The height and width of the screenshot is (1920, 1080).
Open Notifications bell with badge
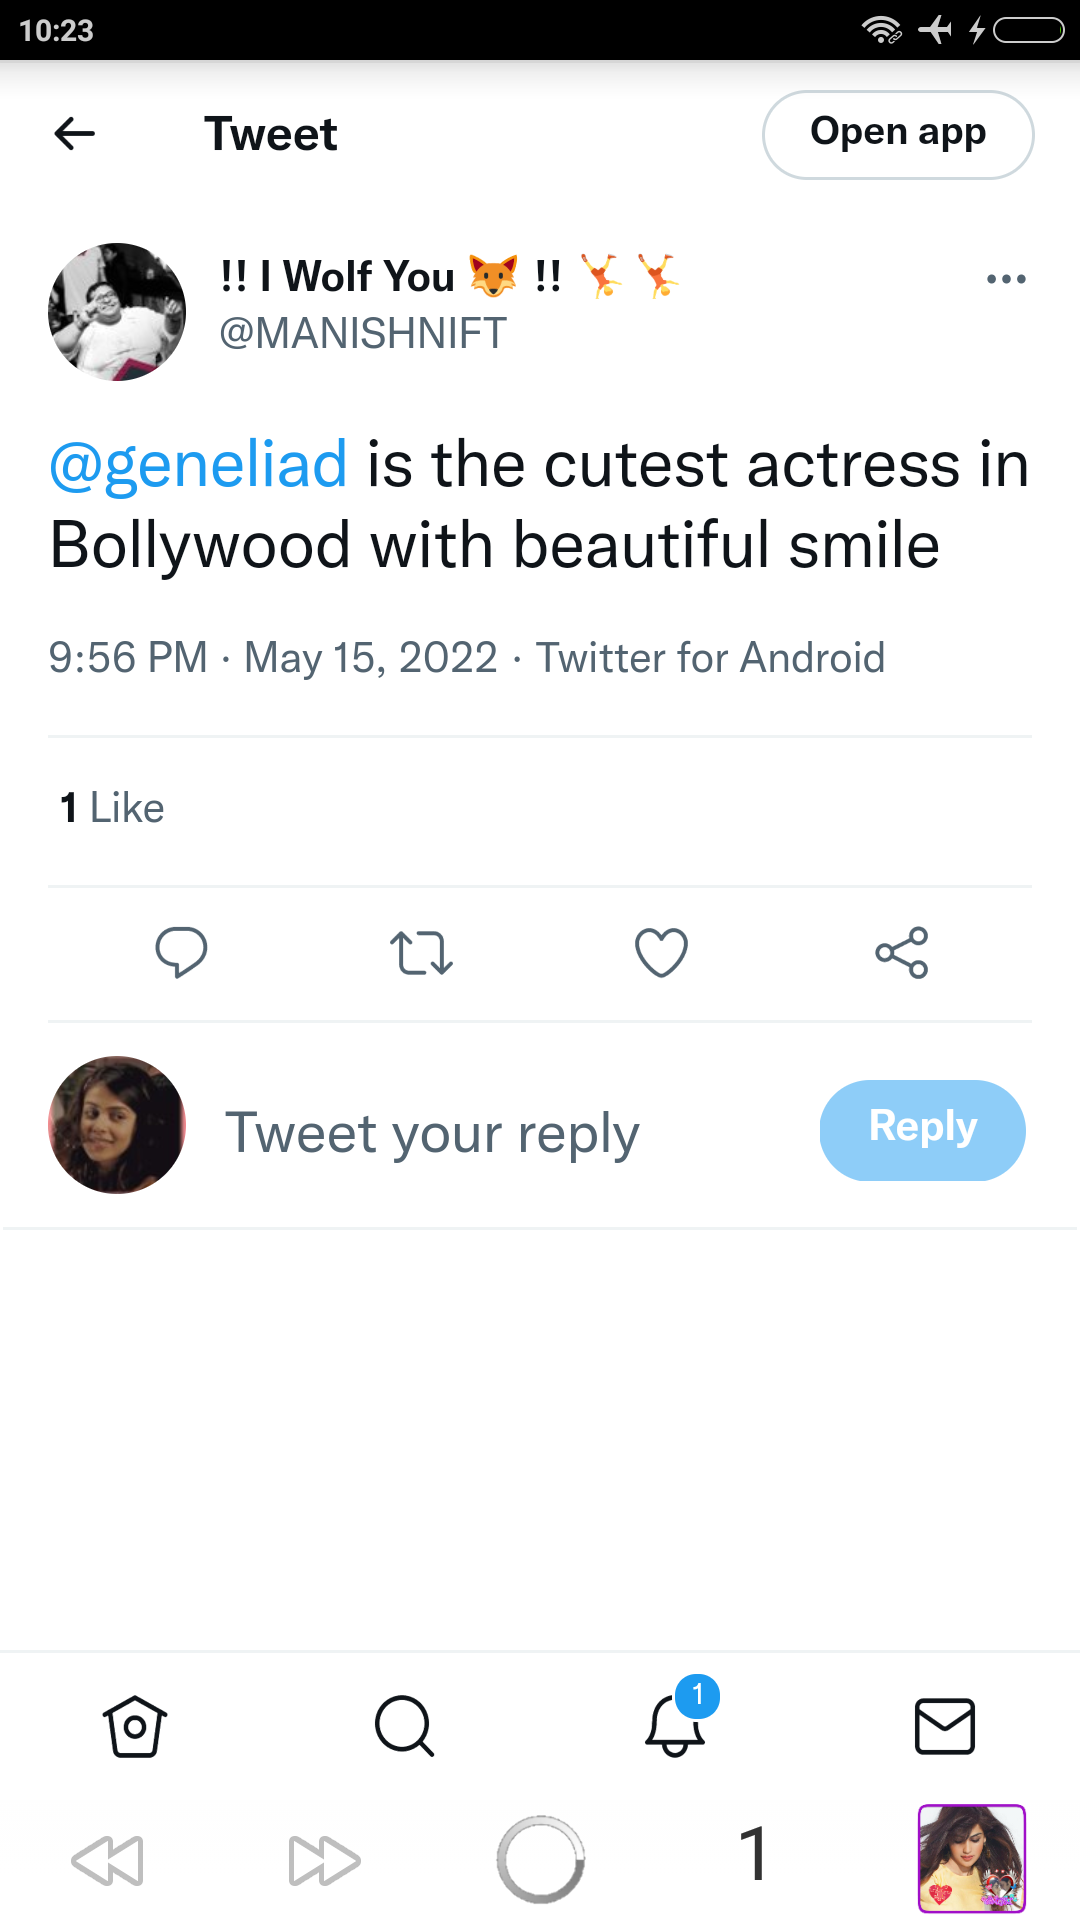click(x=677, y=1720)
